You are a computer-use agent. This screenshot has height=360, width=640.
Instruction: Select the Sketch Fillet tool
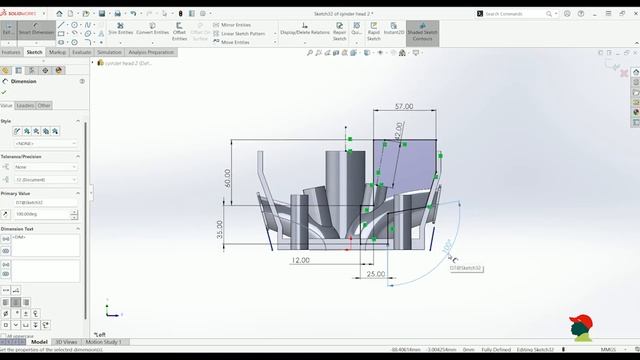tap(88, 42)
